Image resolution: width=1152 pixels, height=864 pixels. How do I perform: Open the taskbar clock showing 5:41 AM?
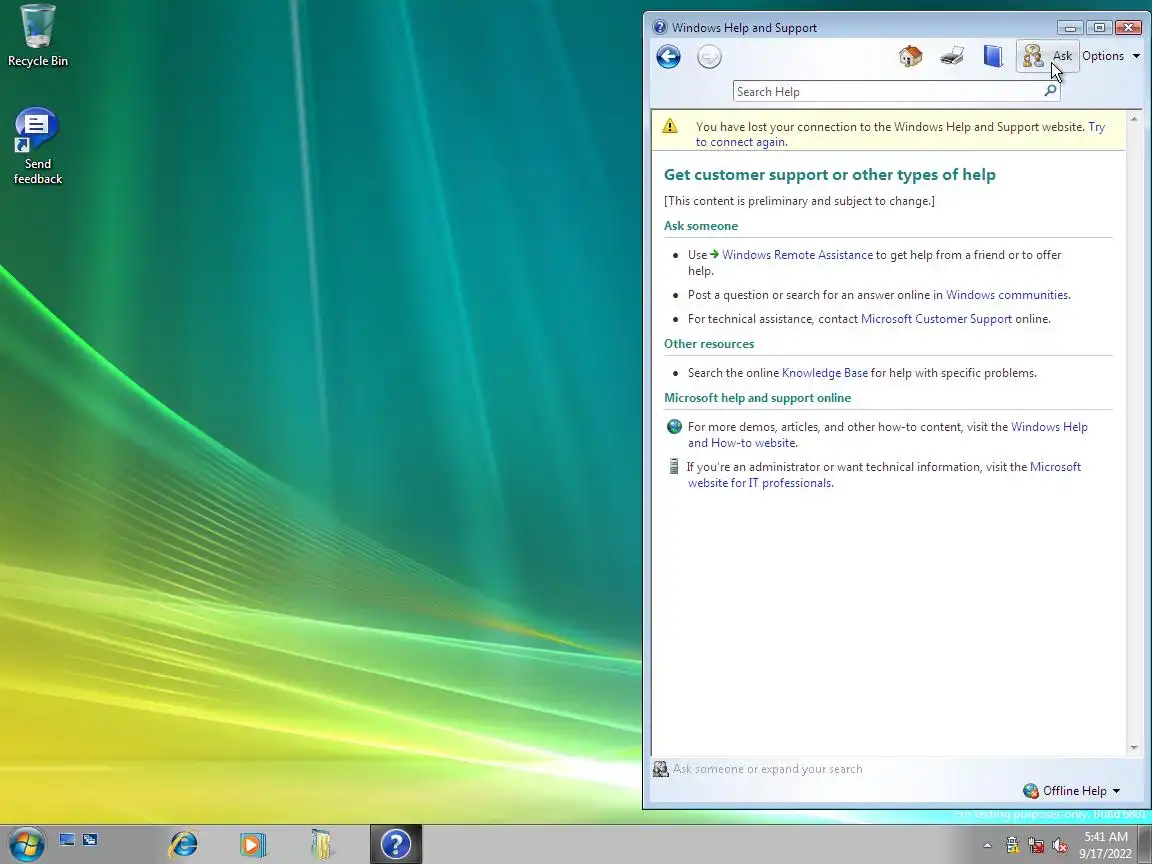click(x=1106, y=845)
